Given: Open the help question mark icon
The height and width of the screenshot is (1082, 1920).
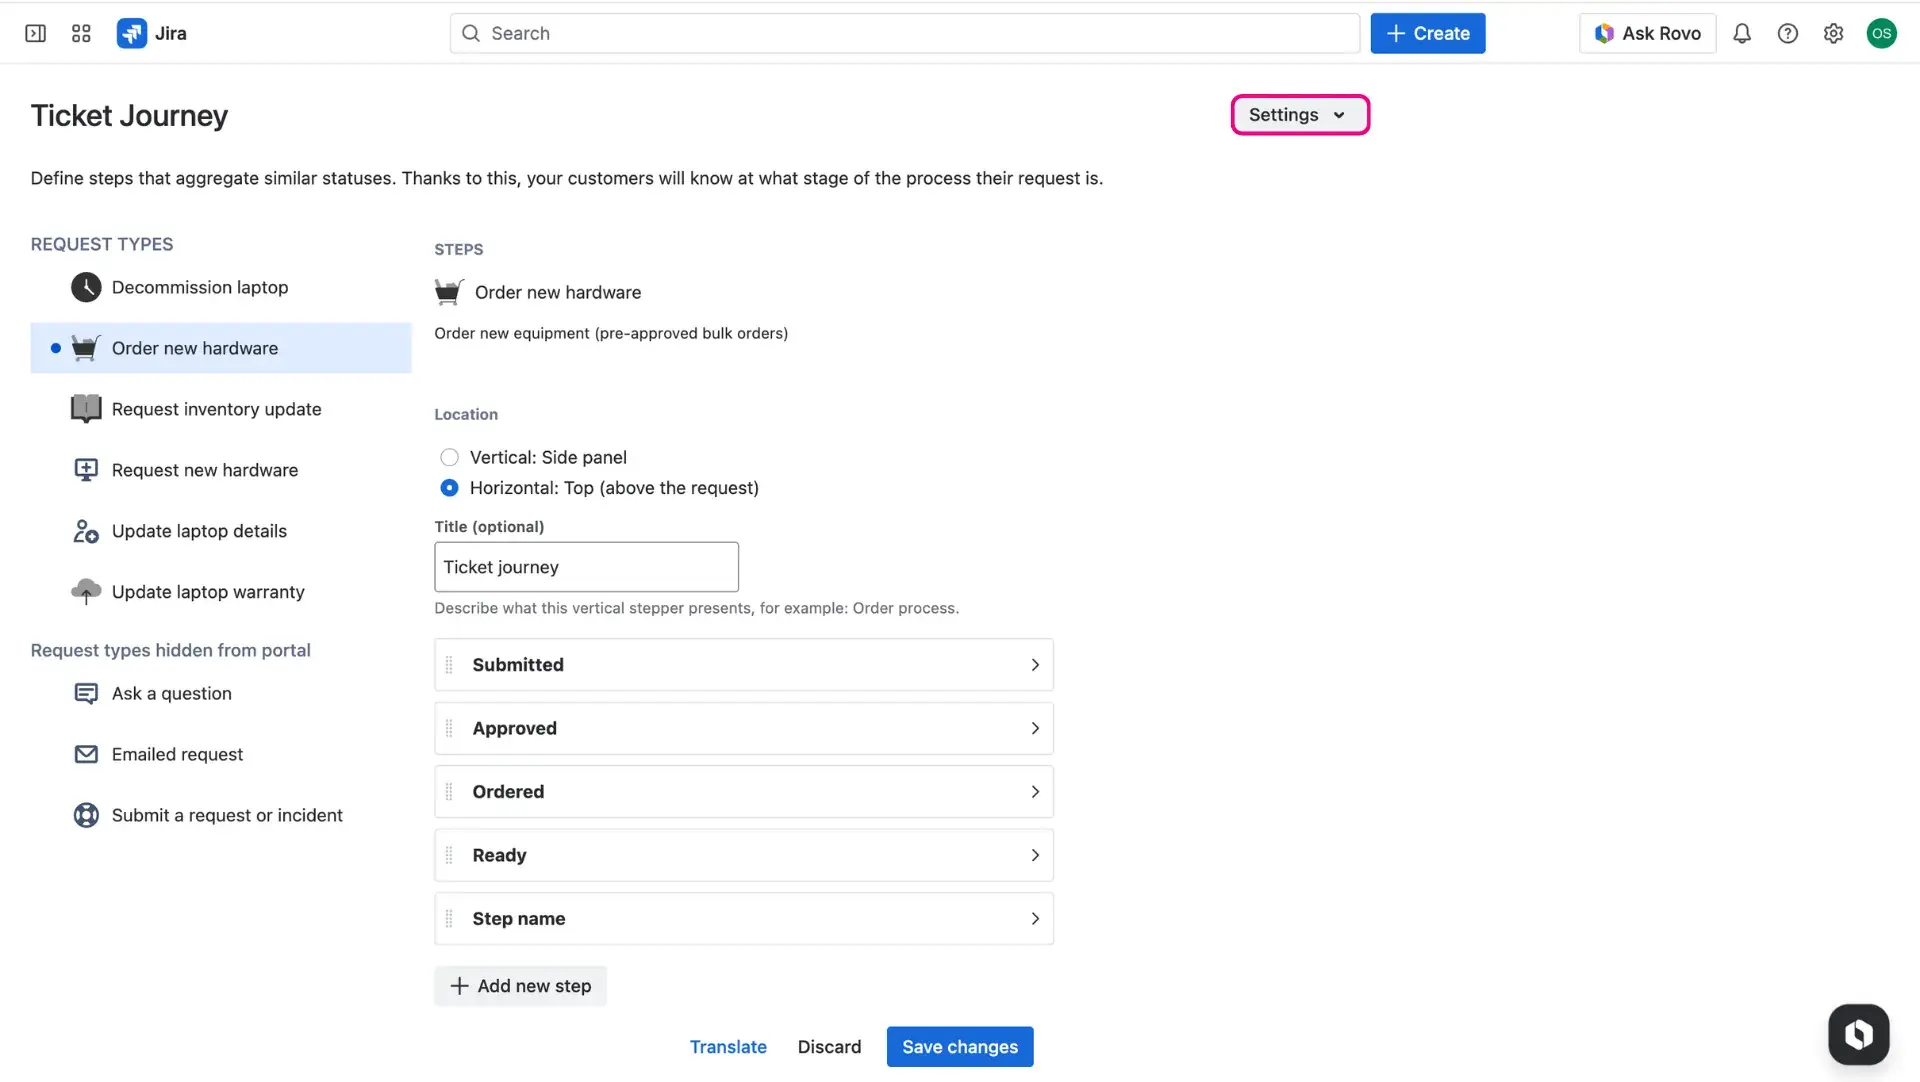Looking at the screenshot, I should coord(1788,33).
